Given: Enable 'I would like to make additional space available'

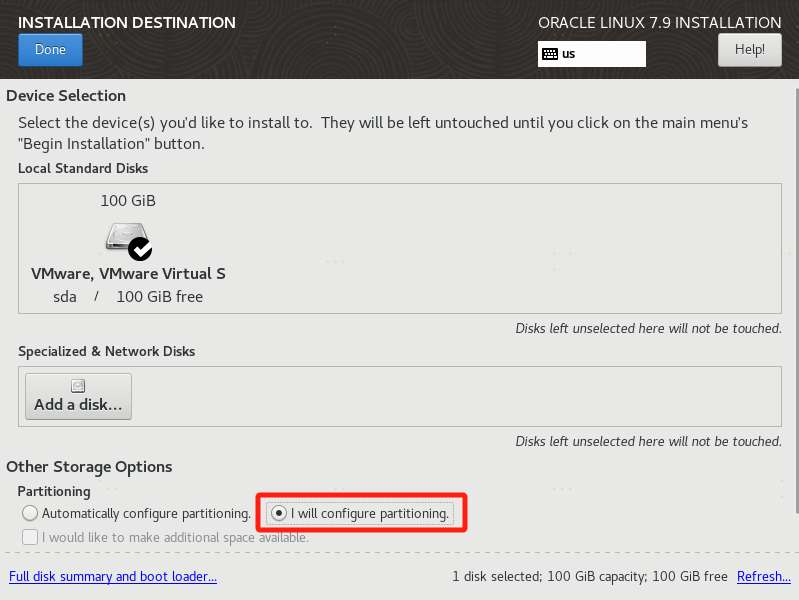Looking at the screenshot, I should tap(30, 537).
